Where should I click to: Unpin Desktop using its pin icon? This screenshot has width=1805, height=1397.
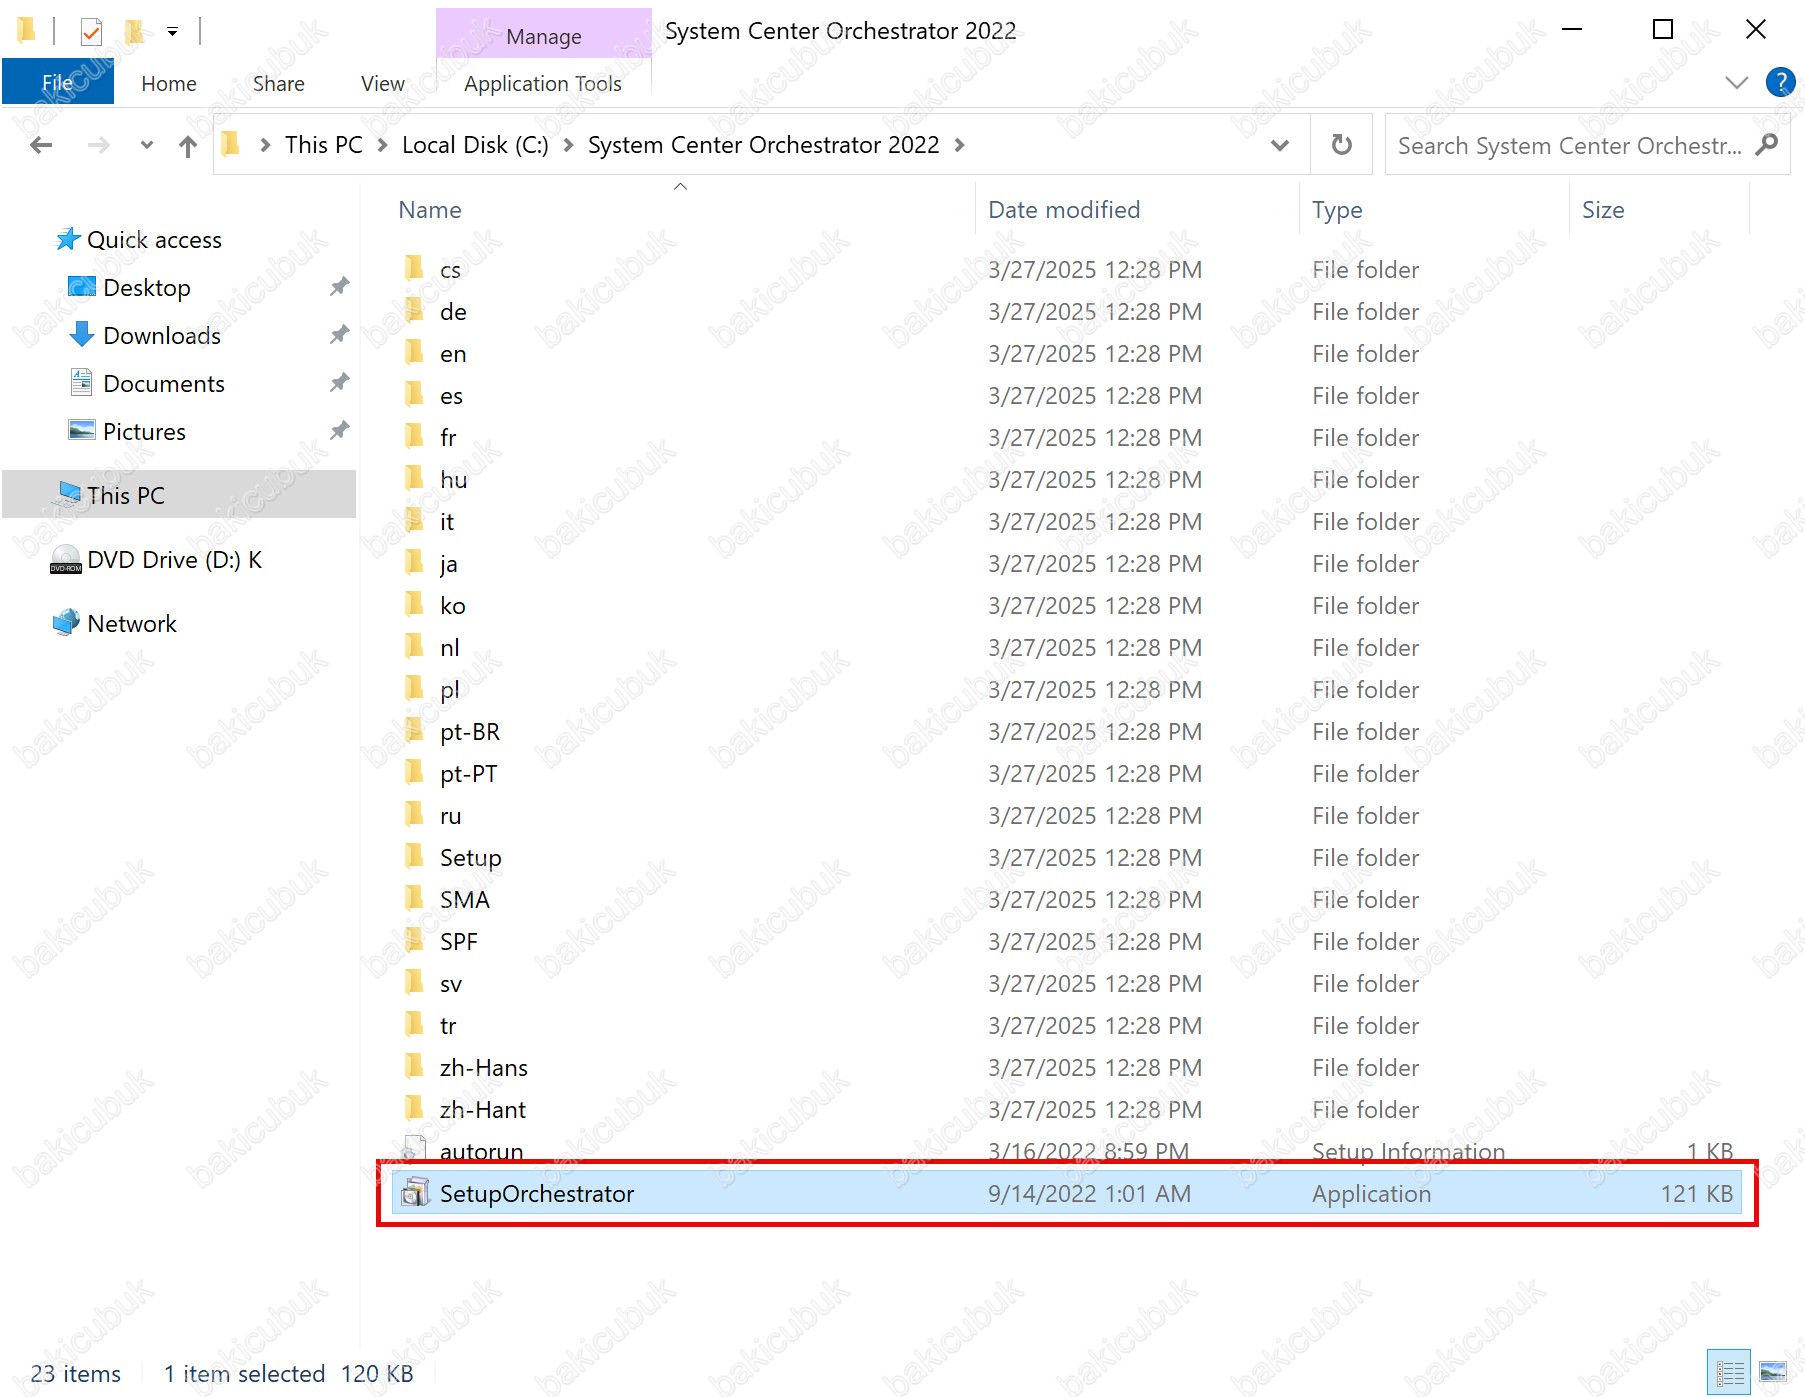tap(340, 287)
